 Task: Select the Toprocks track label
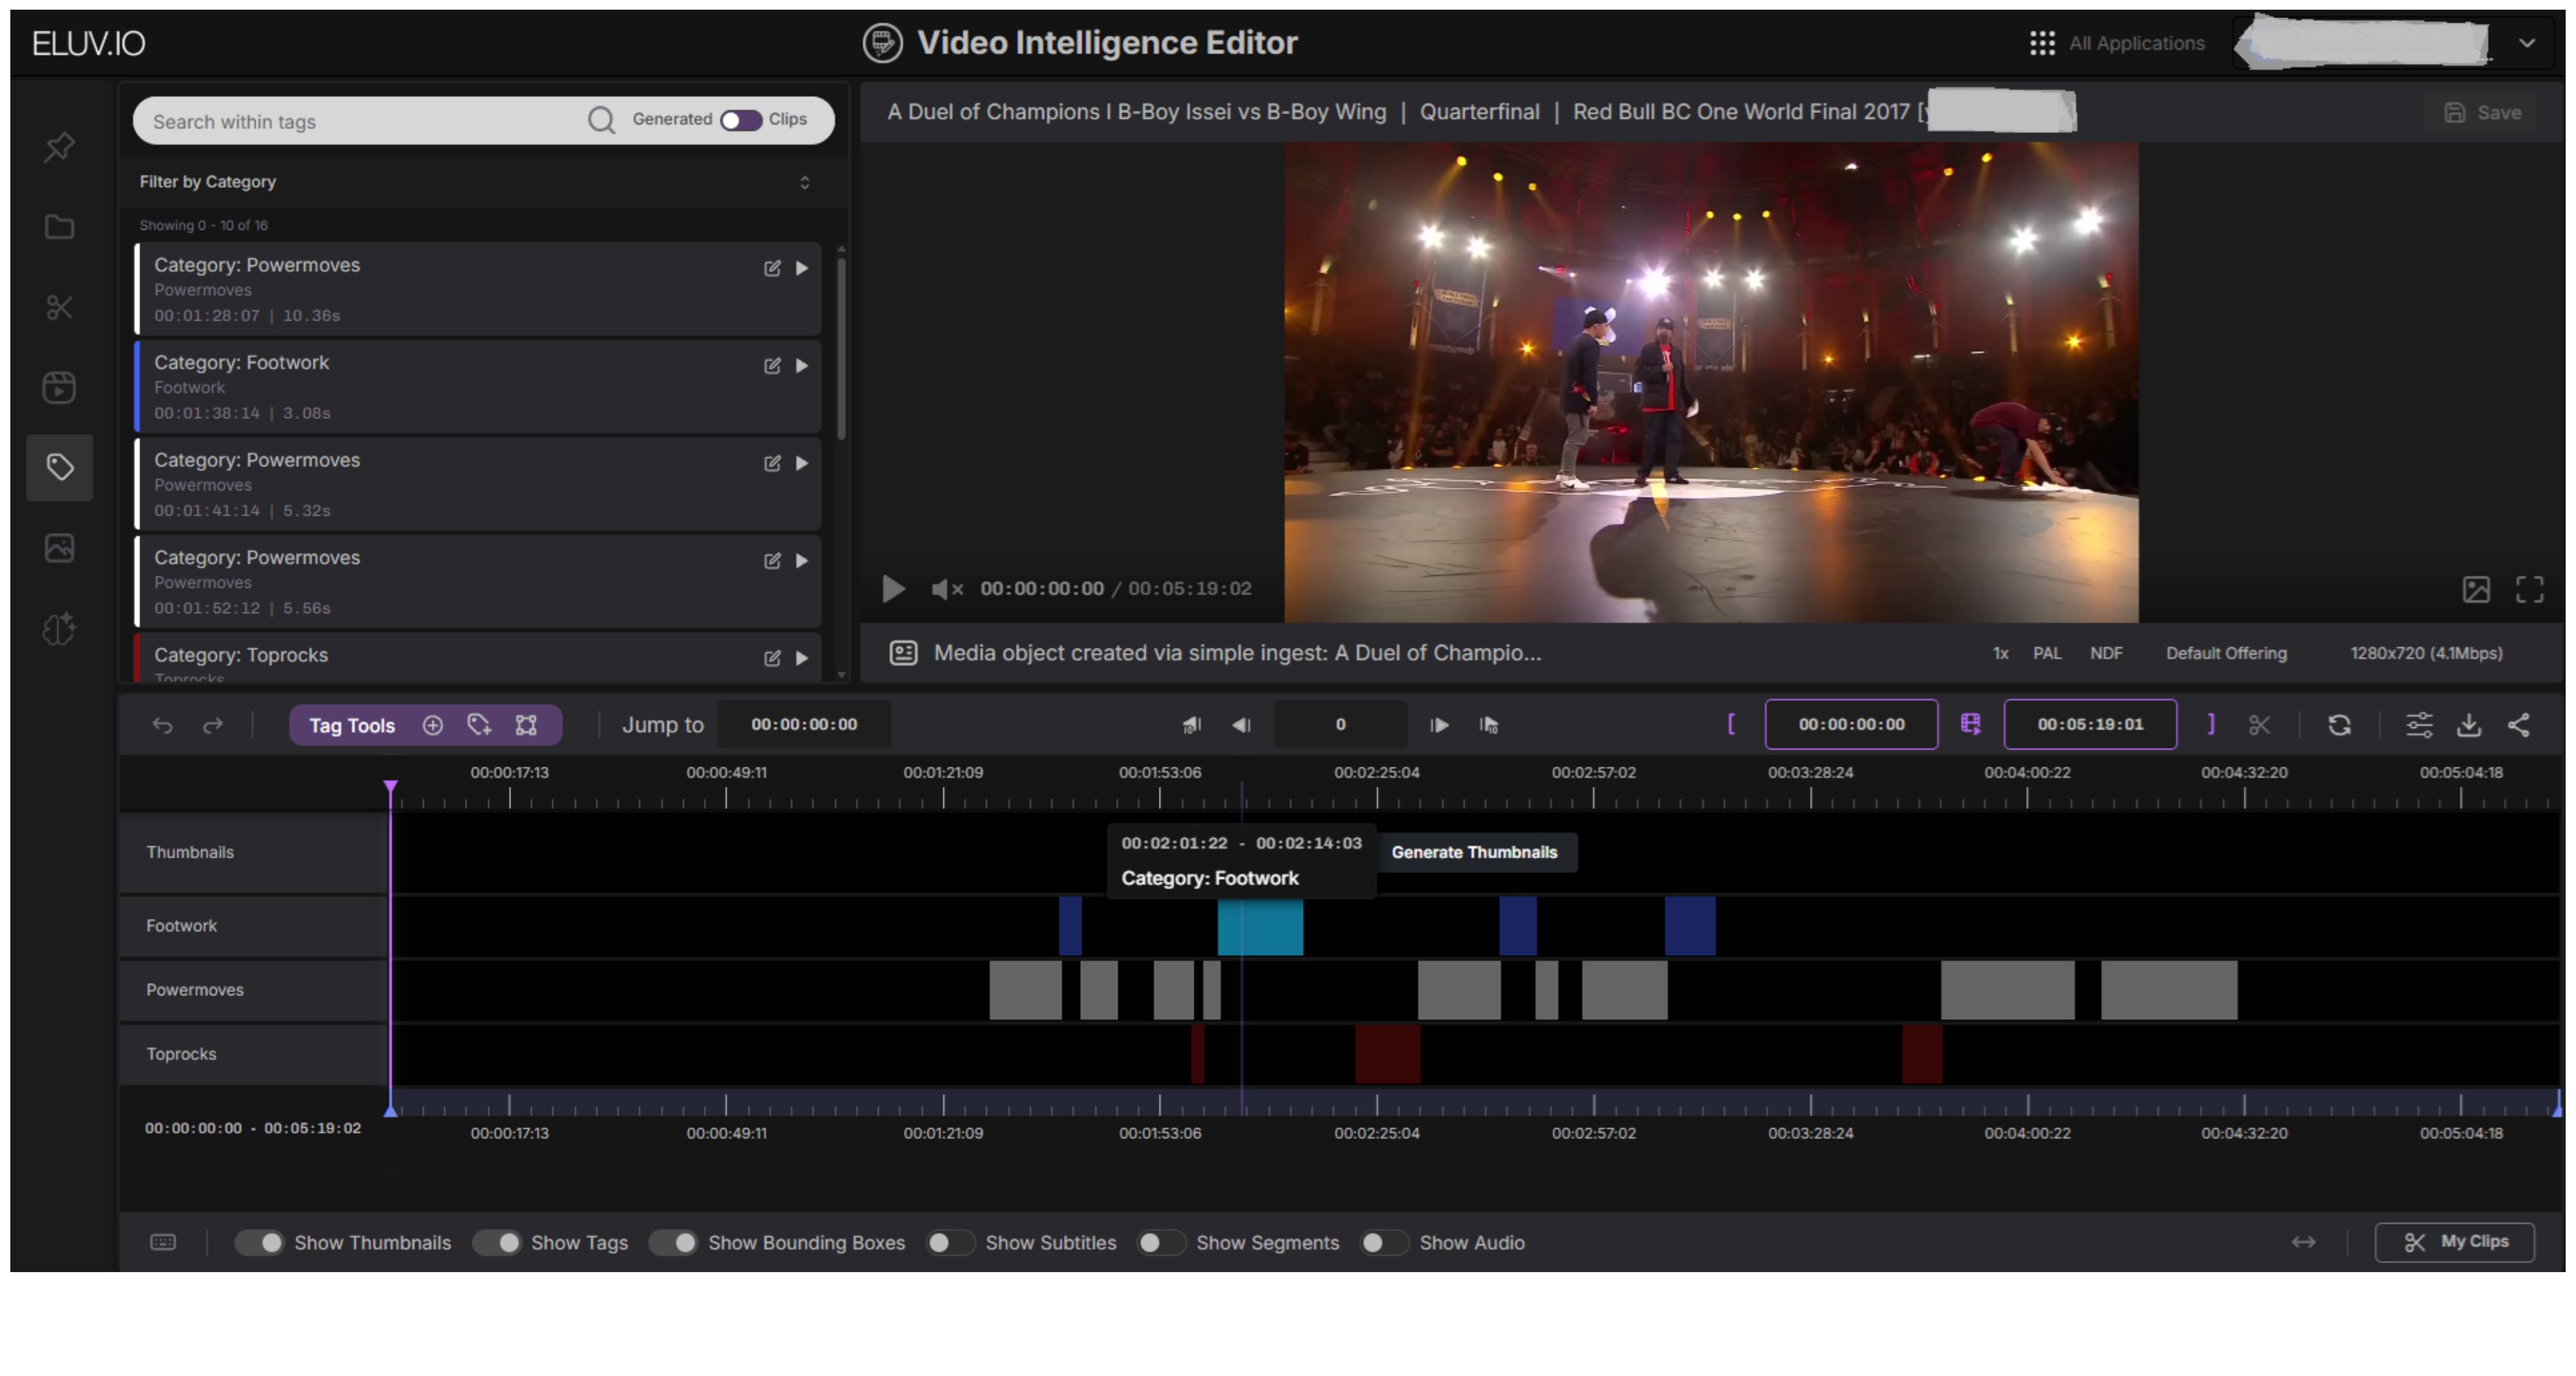pos(181,1054)
